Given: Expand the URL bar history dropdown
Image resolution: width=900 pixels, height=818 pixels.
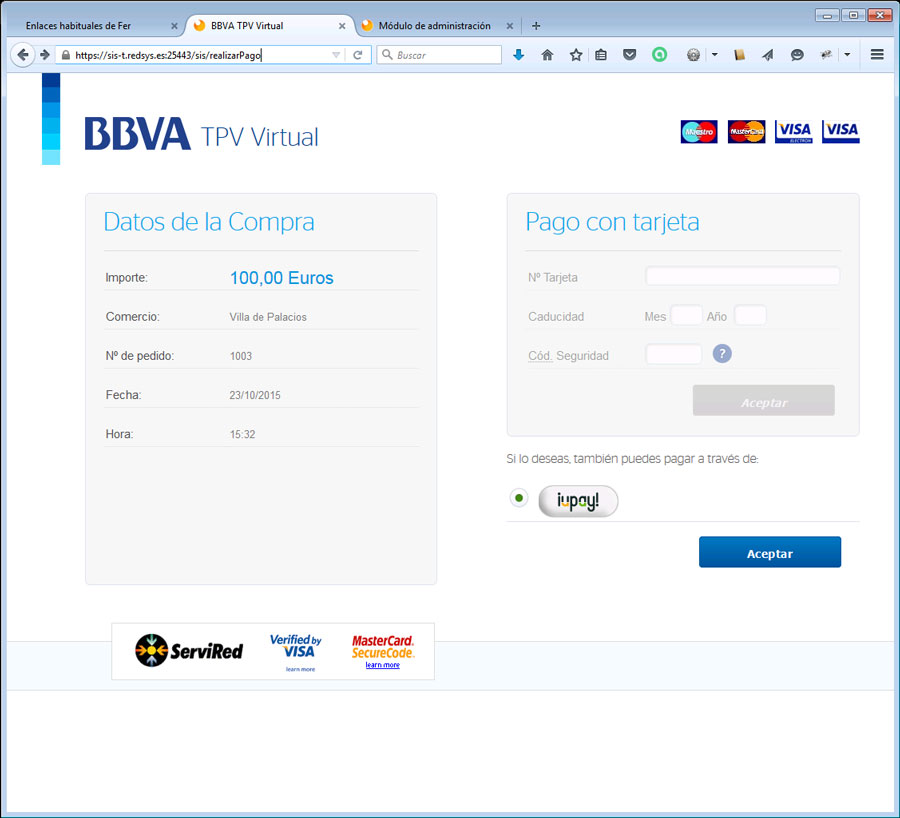Looking at the screenshot, I should pos(335,55).
